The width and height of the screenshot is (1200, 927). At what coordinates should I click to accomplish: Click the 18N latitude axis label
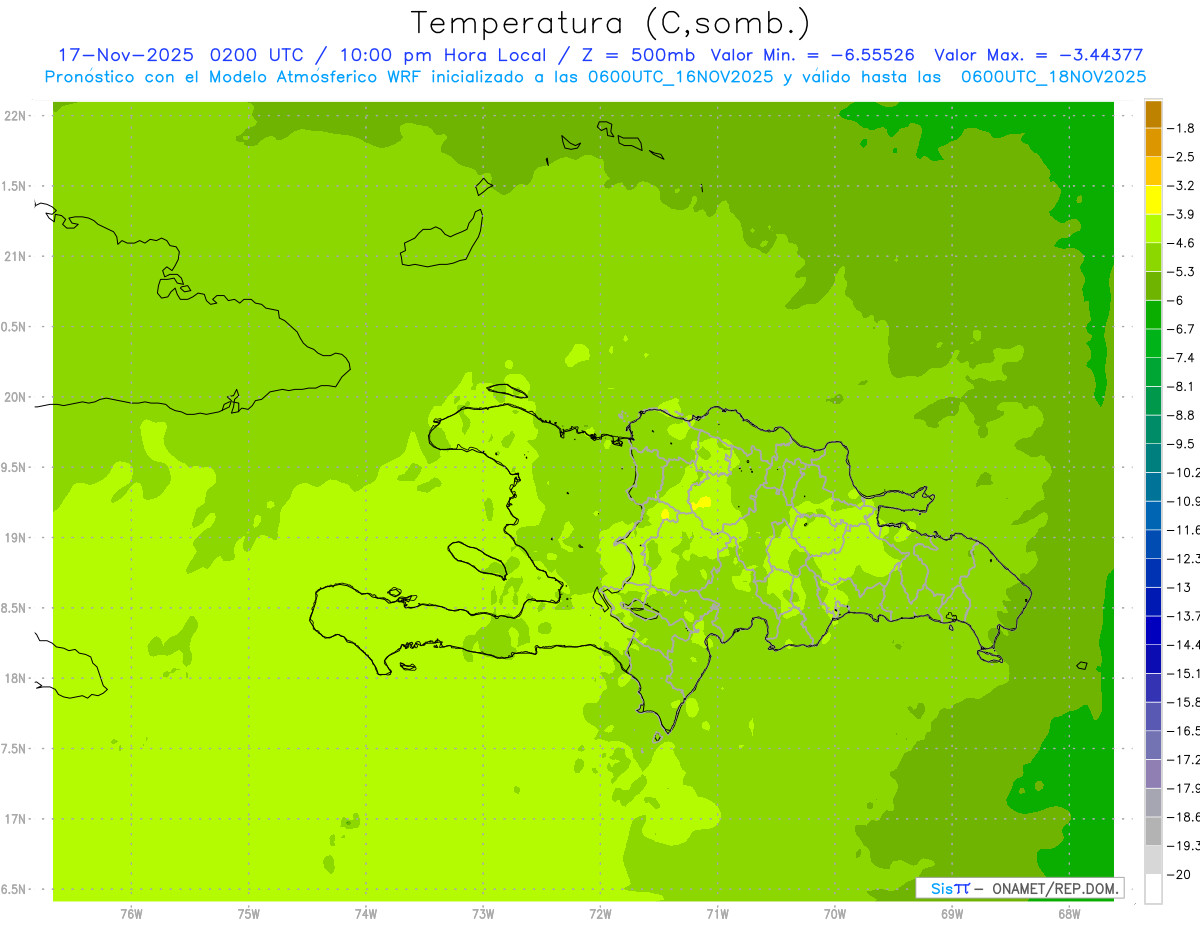click(17, 678)
